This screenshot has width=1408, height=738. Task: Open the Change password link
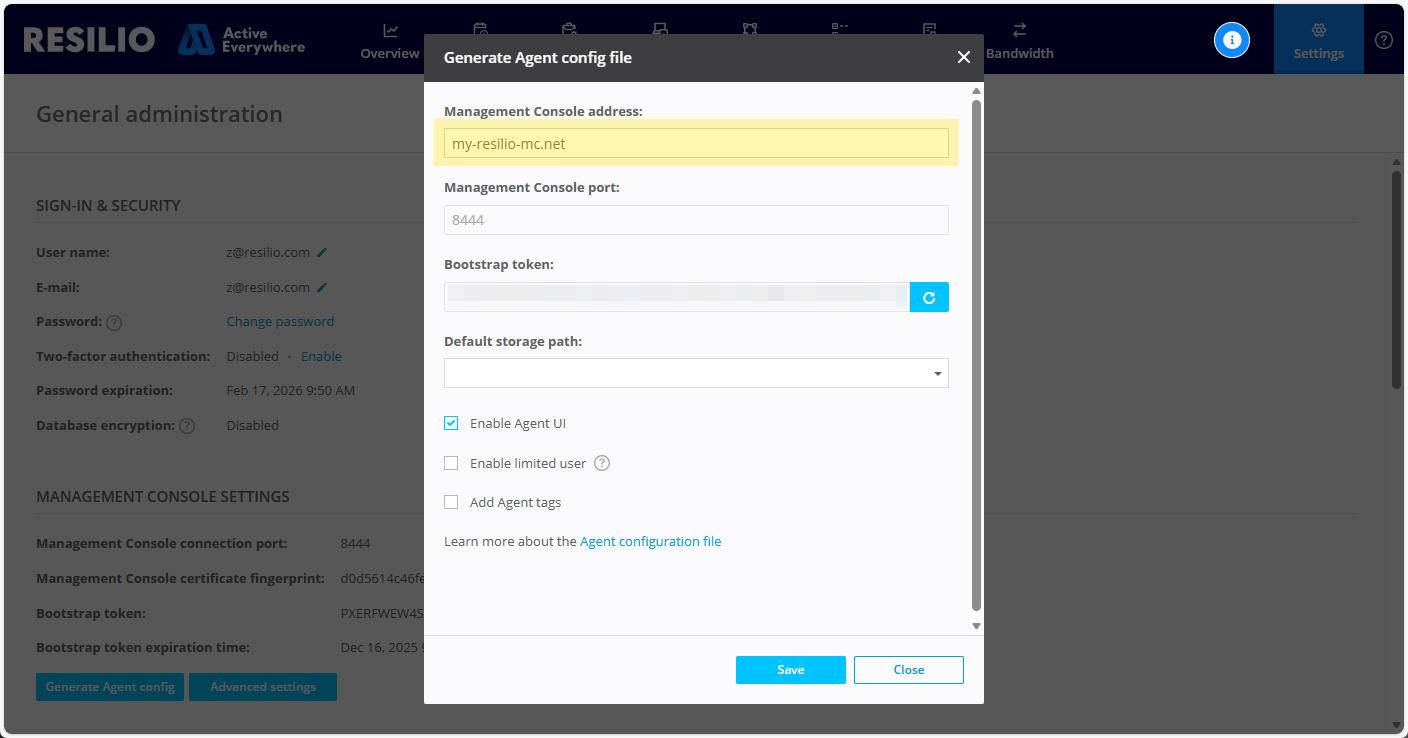click(280, 322)
